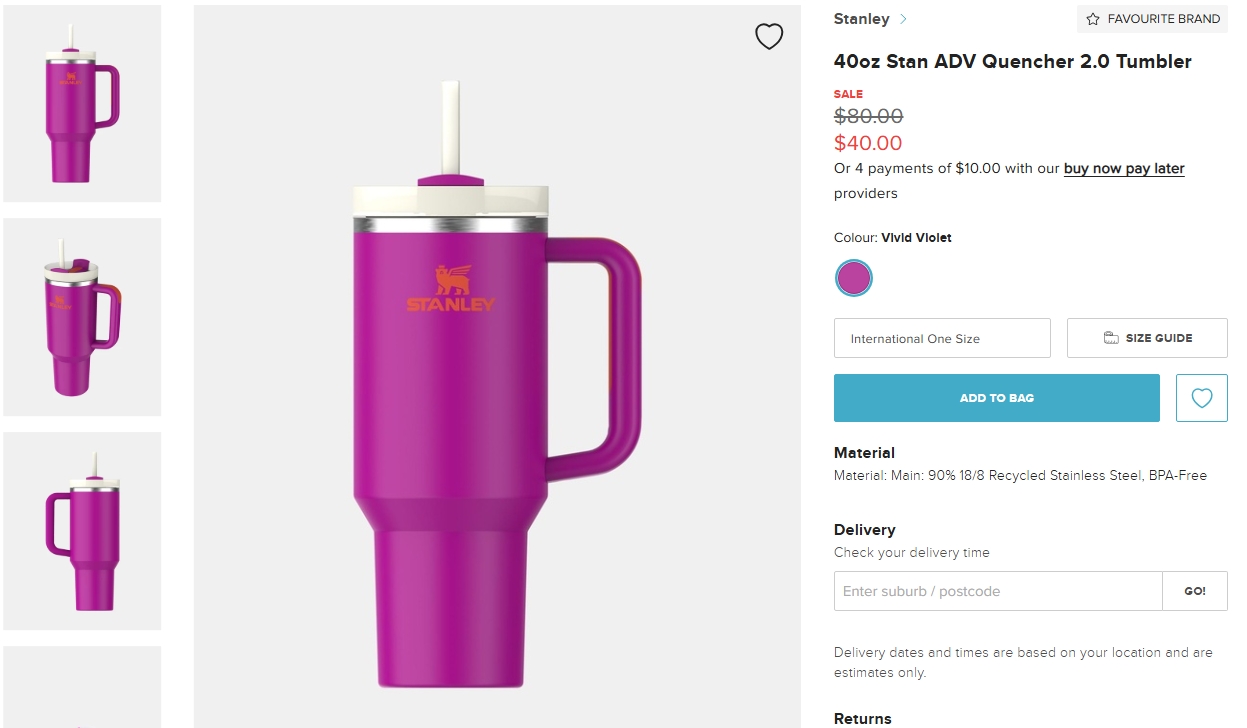
Task: Click the size guide ruler icon
Action: [1111, 338]
